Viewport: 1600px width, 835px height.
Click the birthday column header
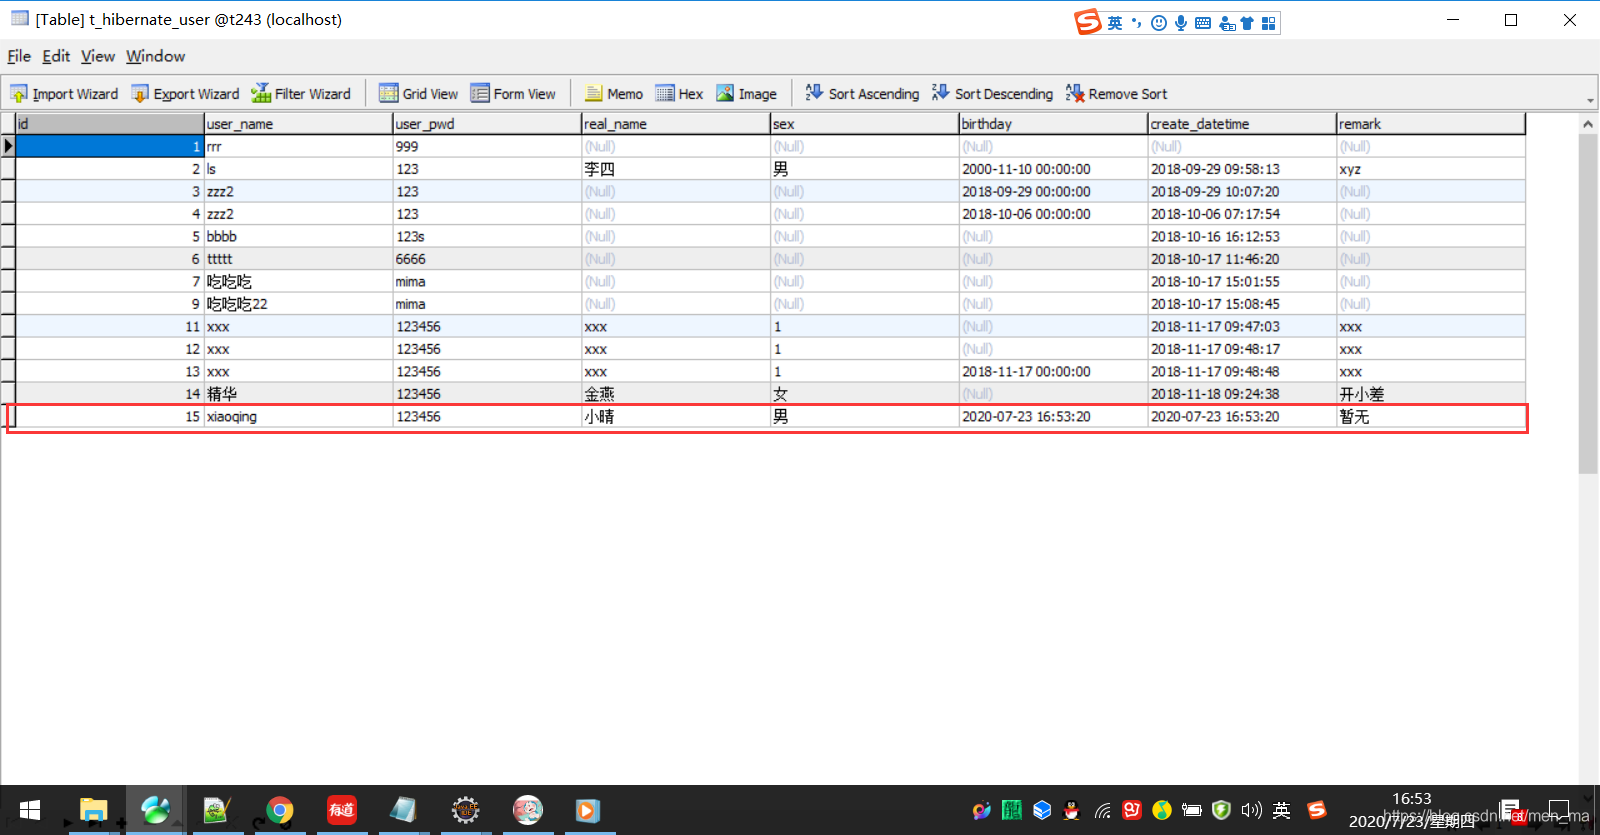(x=1053, y=124)
